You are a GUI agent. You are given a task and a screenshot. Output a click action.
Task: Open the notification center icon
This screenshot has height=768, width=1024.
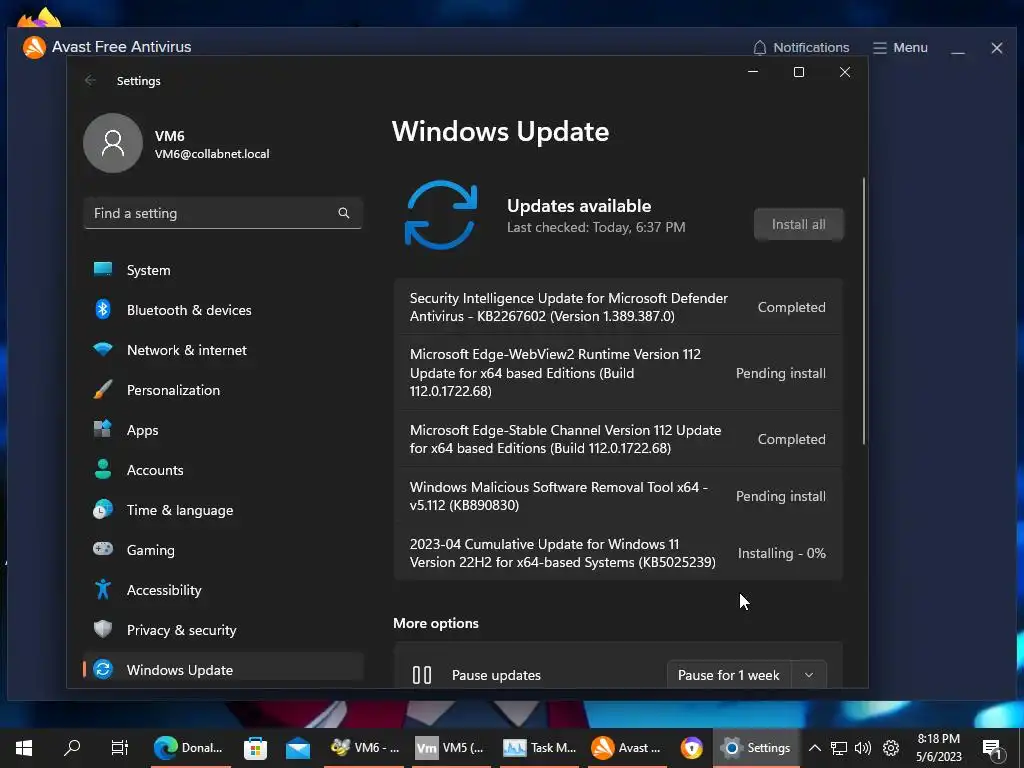pos(992,749)
